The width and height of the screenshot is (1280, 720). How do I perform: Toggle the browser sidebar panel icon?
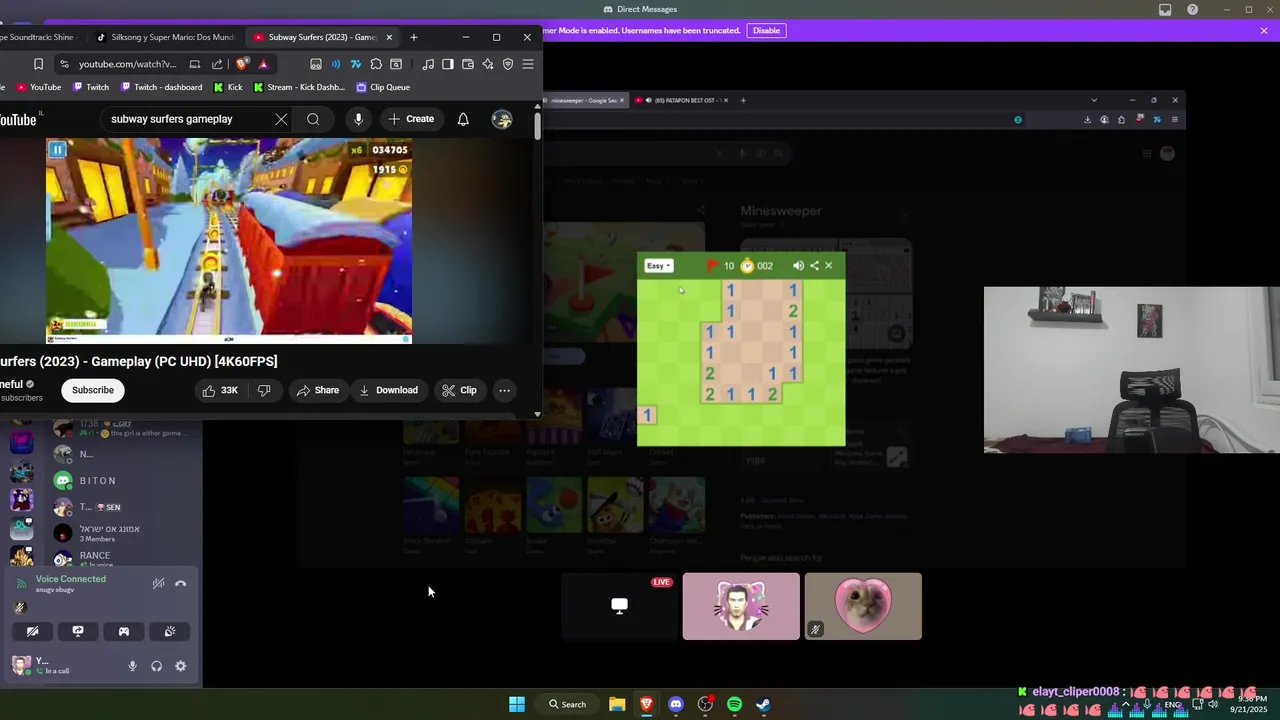tap(448, 64)
